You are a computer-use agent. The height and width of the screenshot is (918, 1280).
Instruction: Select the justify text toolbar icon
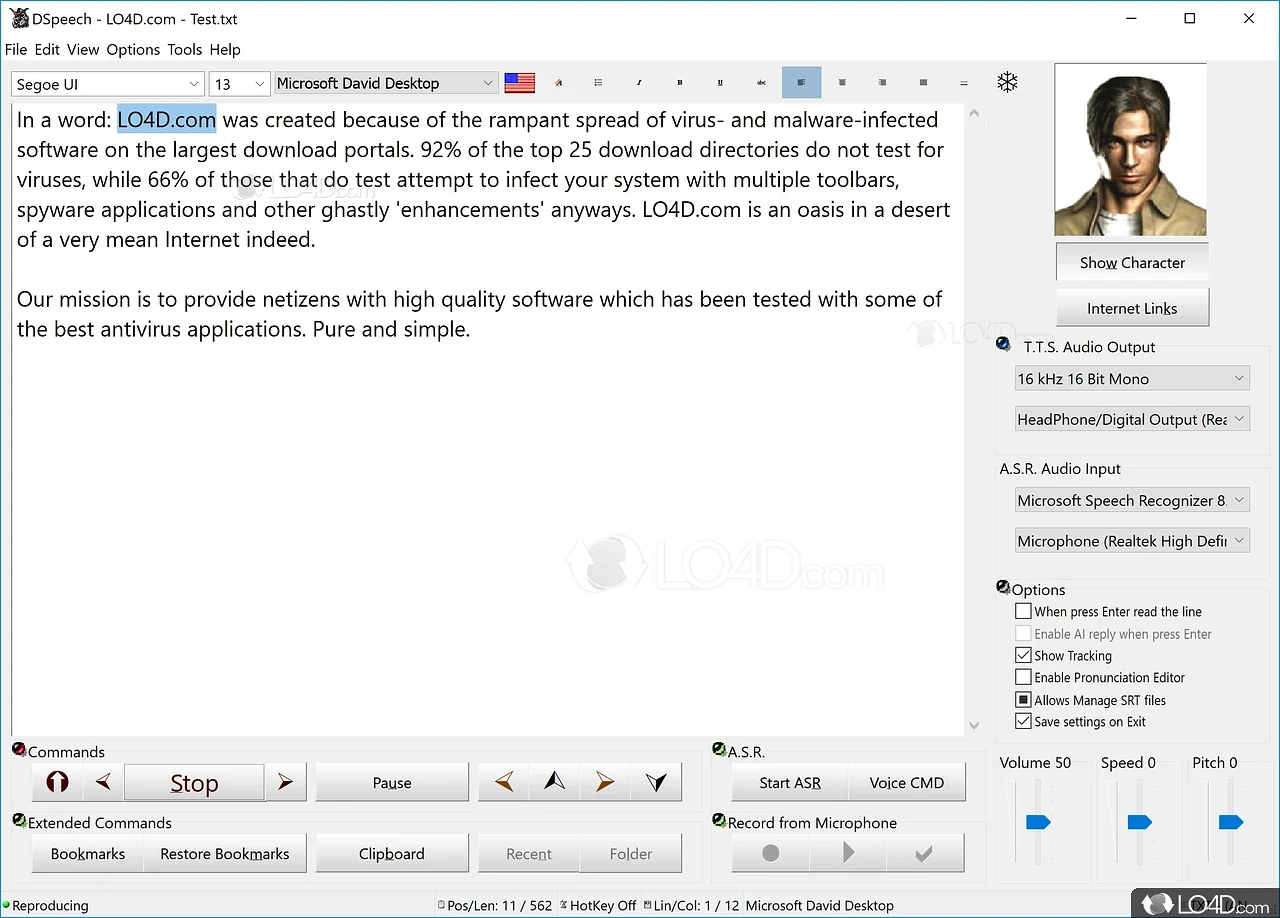[x=923, y=83]
